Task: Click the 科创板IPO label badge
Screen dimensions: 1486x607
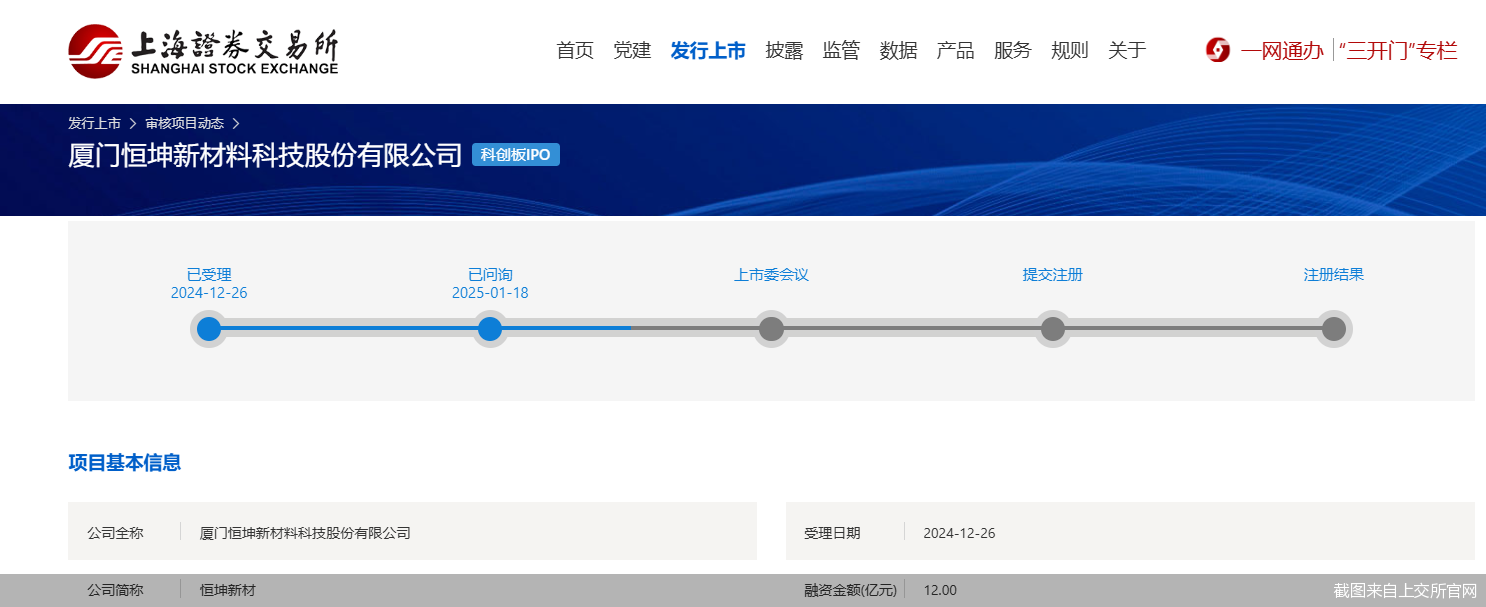Action: tap(516, 154)
